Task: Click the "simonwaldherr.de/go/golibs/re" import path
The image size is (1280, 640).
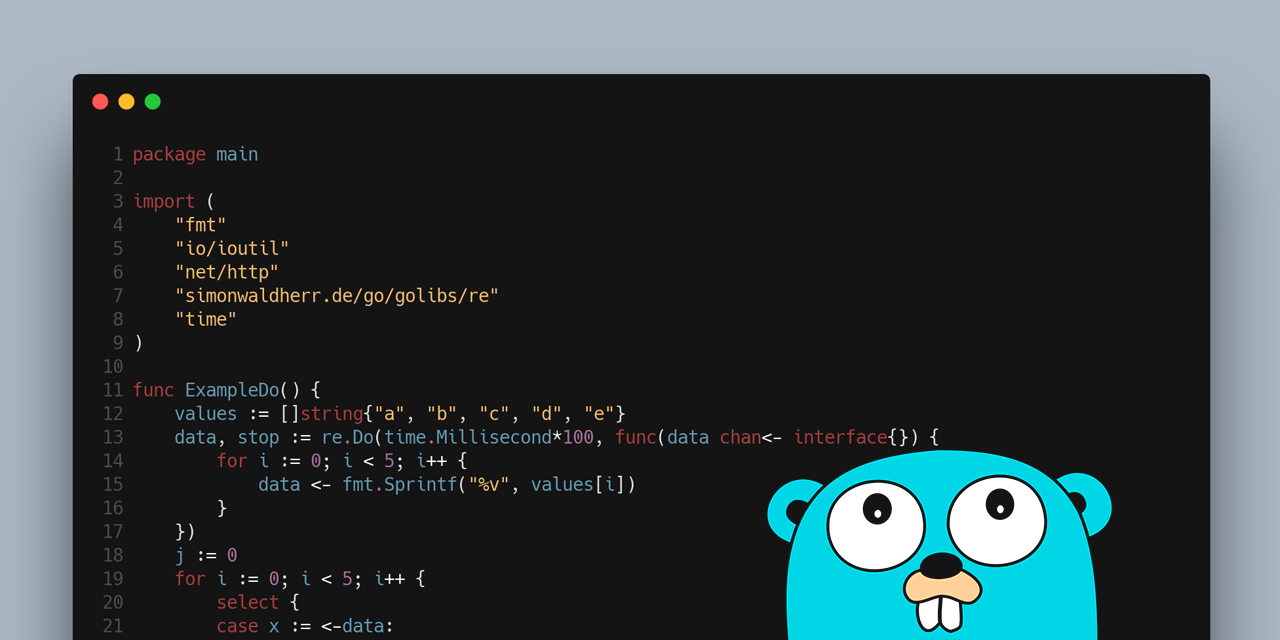Action: (x=337, y=296)
